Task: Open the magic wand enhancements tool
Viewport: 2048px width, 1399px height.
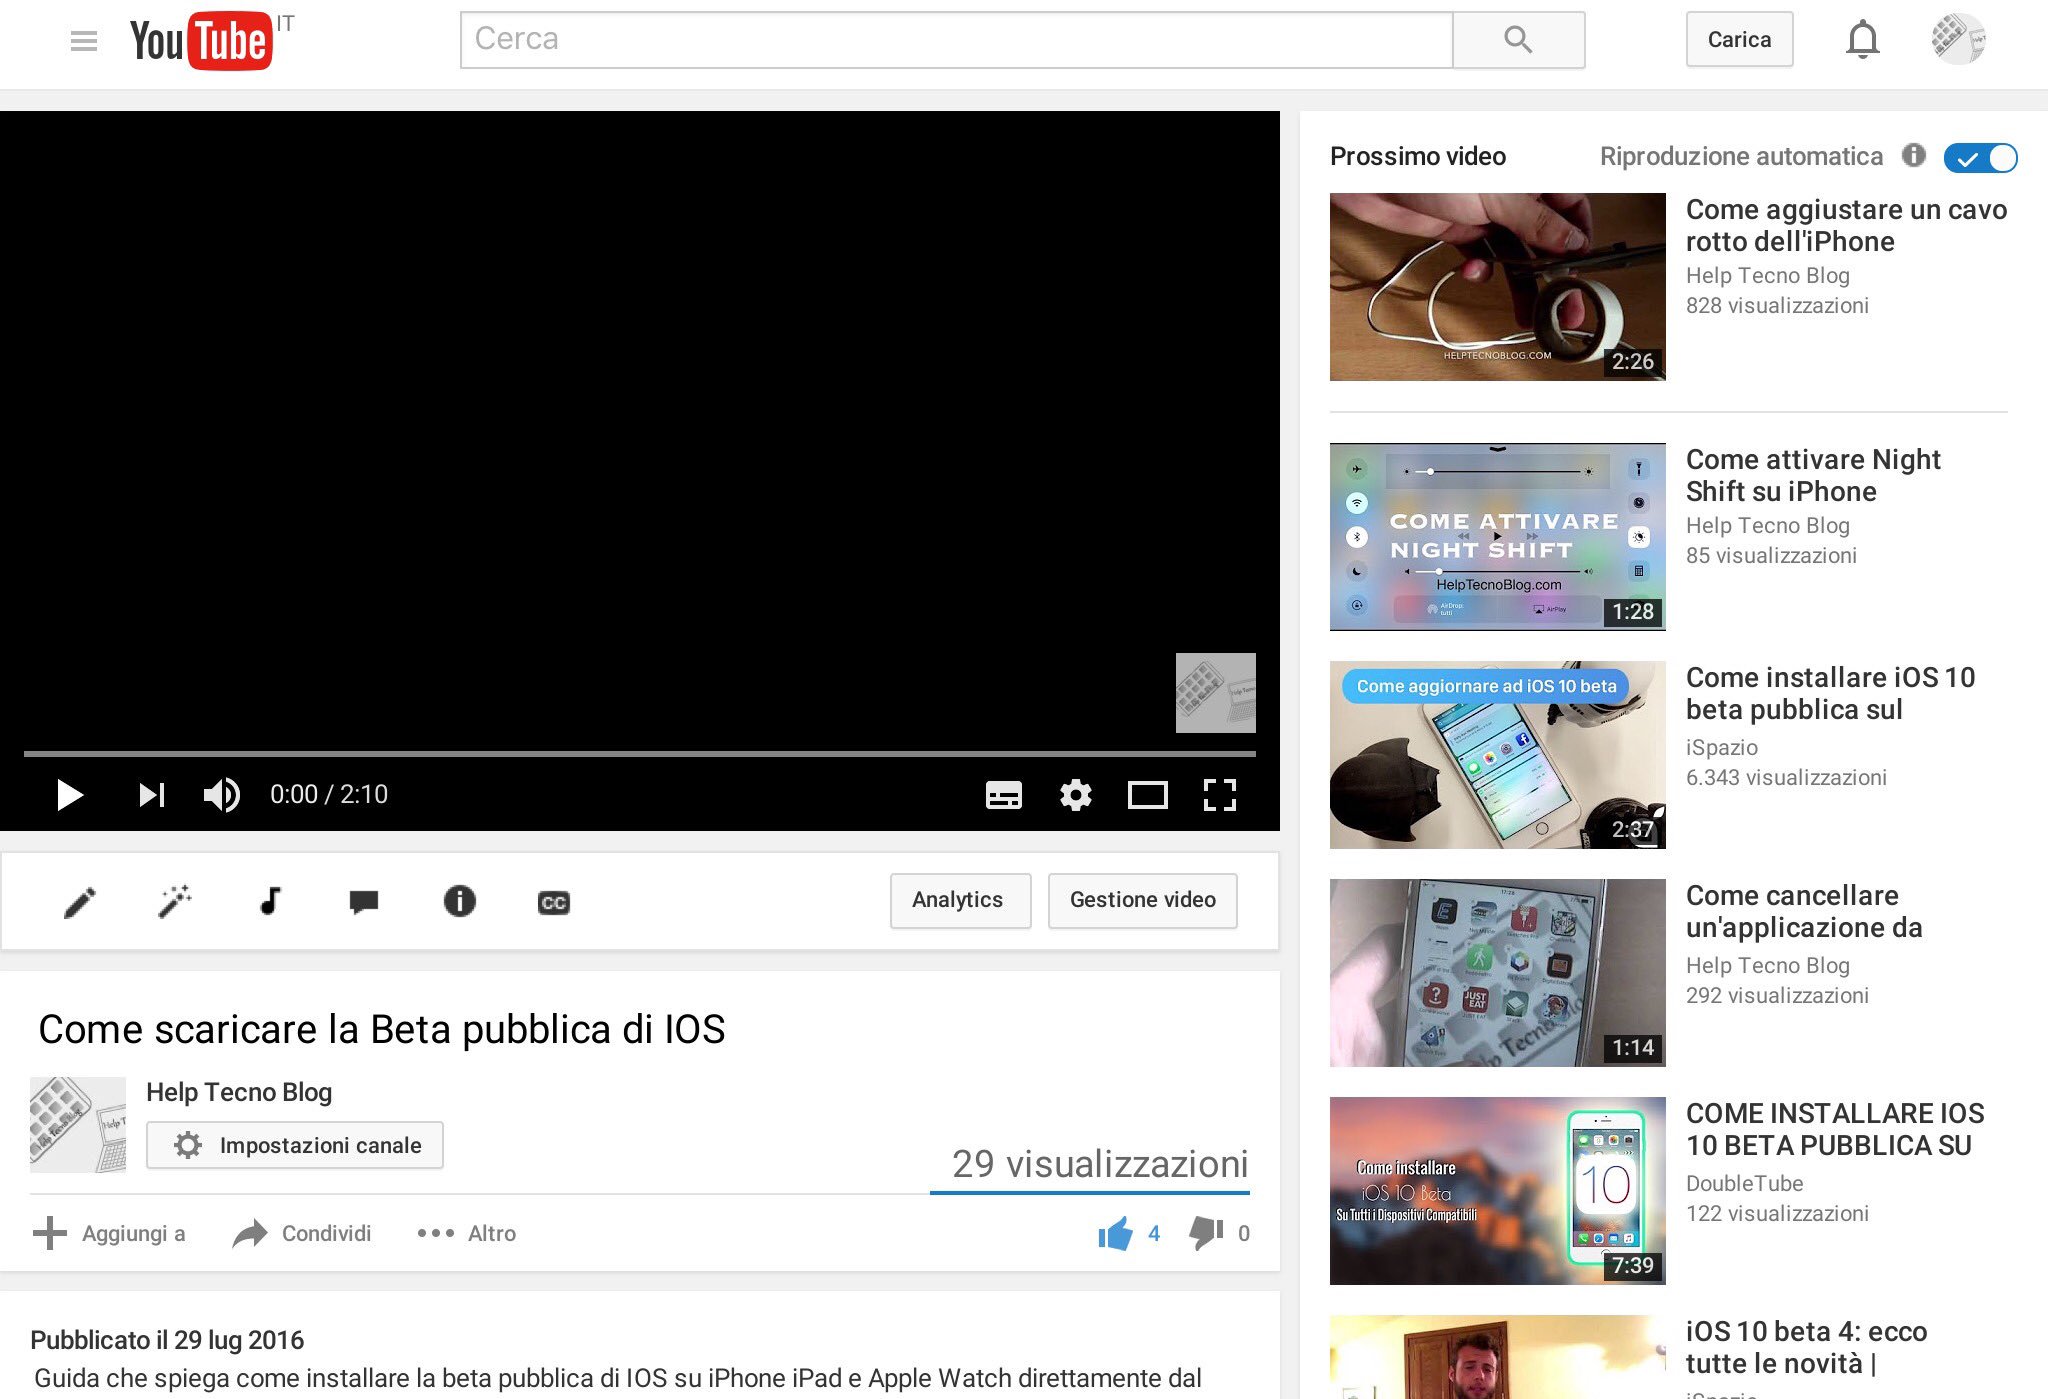Action: (175, 901)
